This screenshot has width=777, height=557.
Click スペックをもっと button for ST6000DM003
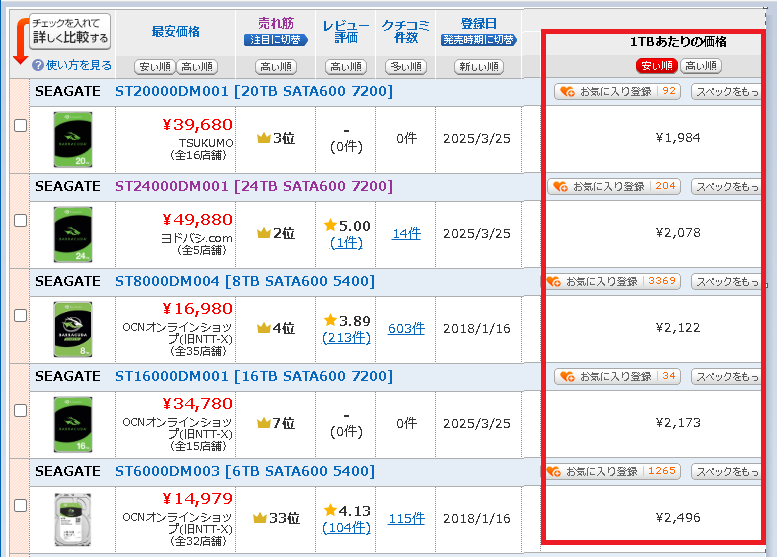pos(726,472)
